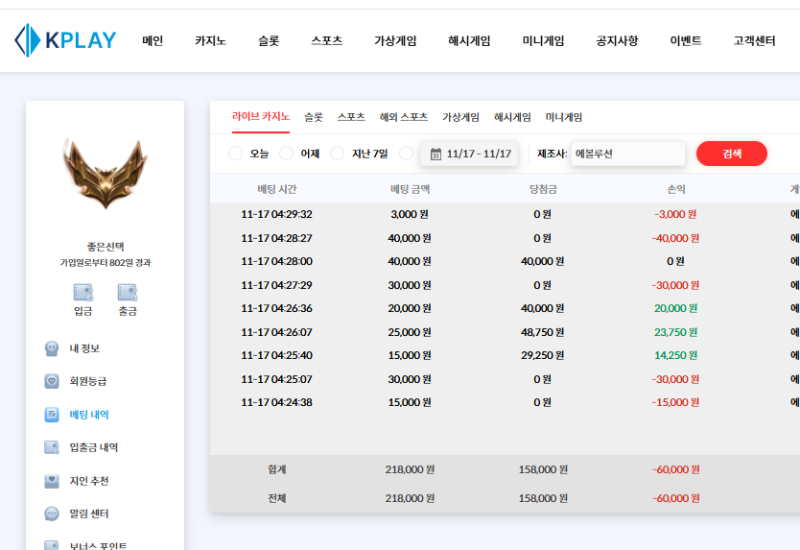Screen dimensions: 800x550
Task: Click the KPLAY logo
Action: pos(65,40)
